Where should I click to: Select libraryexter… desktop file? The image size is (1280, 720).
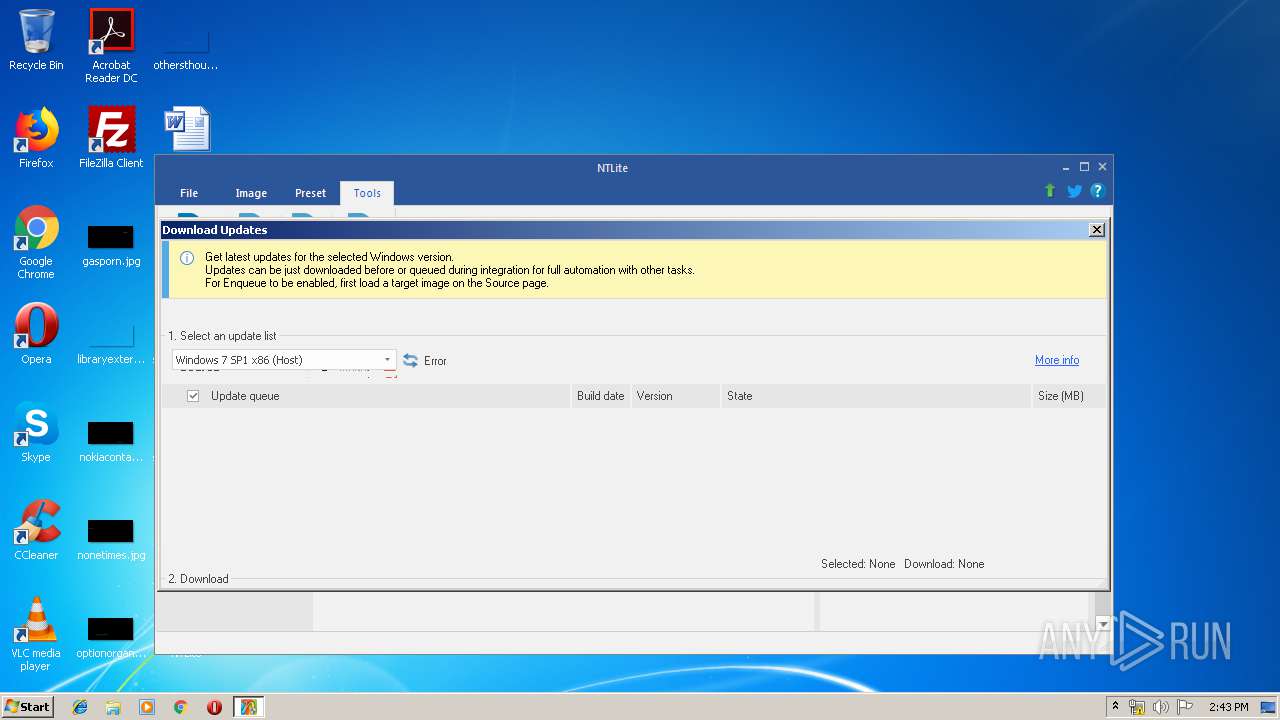click(111, 345)
